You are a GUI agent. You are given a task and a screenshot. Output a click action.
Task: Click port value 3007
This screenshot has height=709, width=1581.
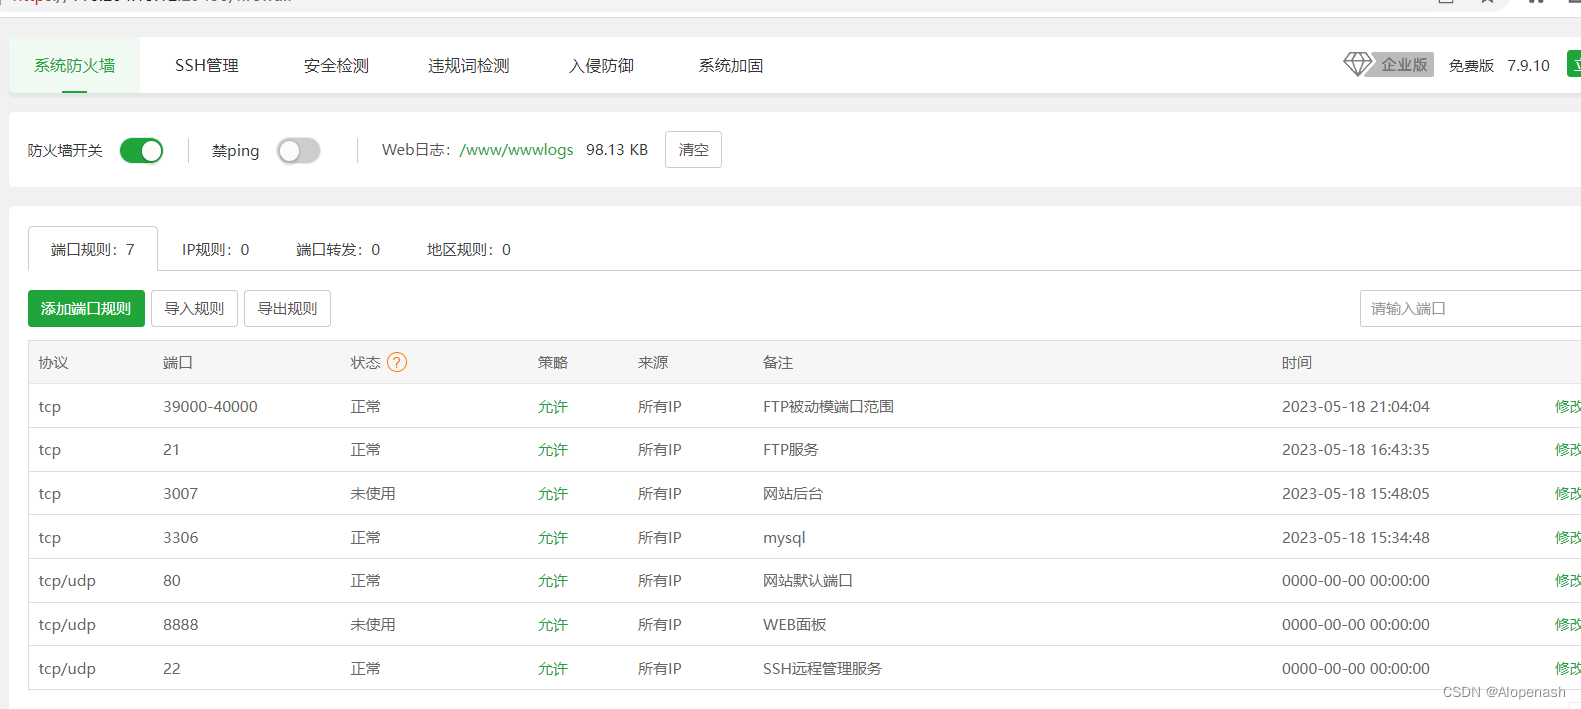click(x=180, y=493)
